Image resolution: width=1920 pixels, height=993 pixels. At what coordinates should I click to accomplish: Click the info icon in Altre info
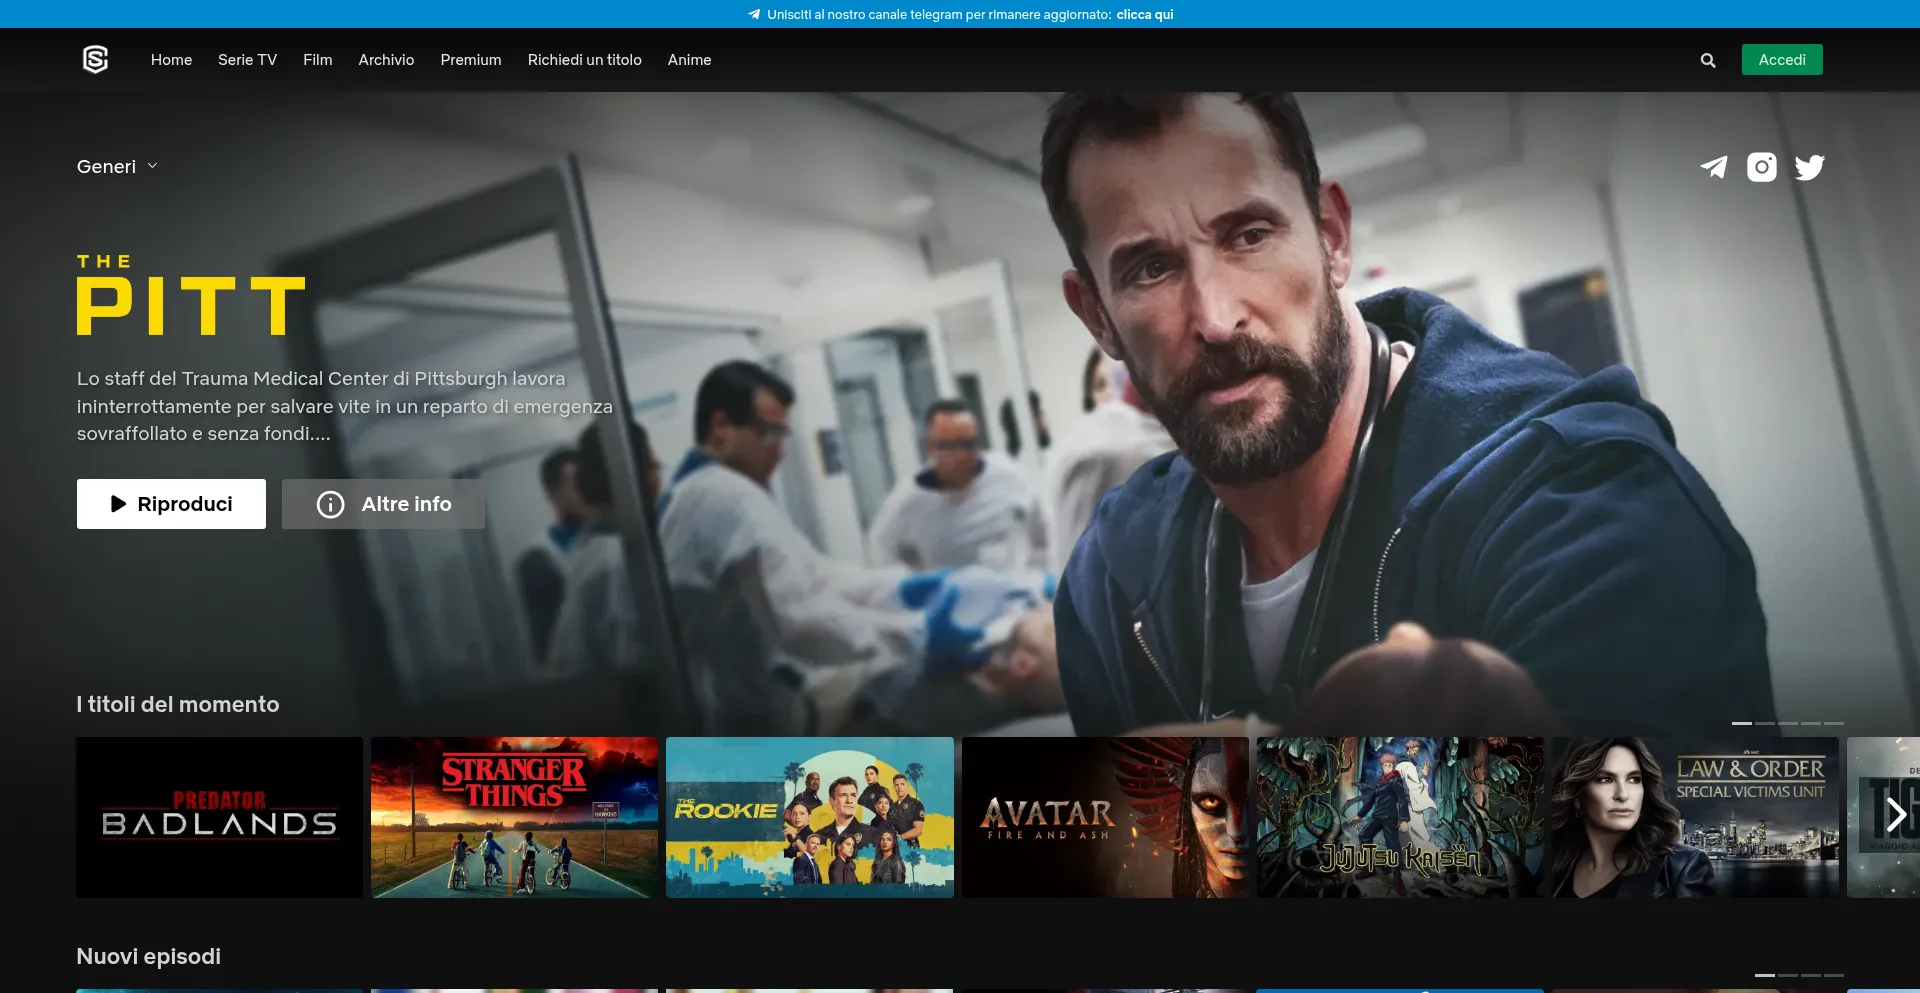330,504
